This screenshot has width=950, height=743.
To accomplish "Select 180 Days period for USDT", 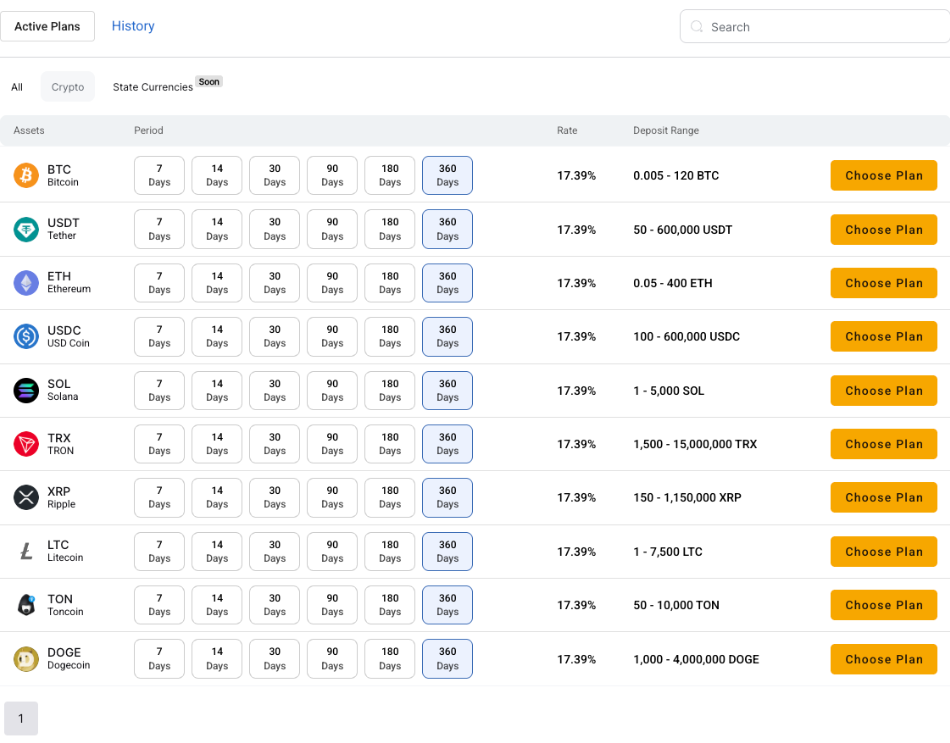I will tap(390, 229).
